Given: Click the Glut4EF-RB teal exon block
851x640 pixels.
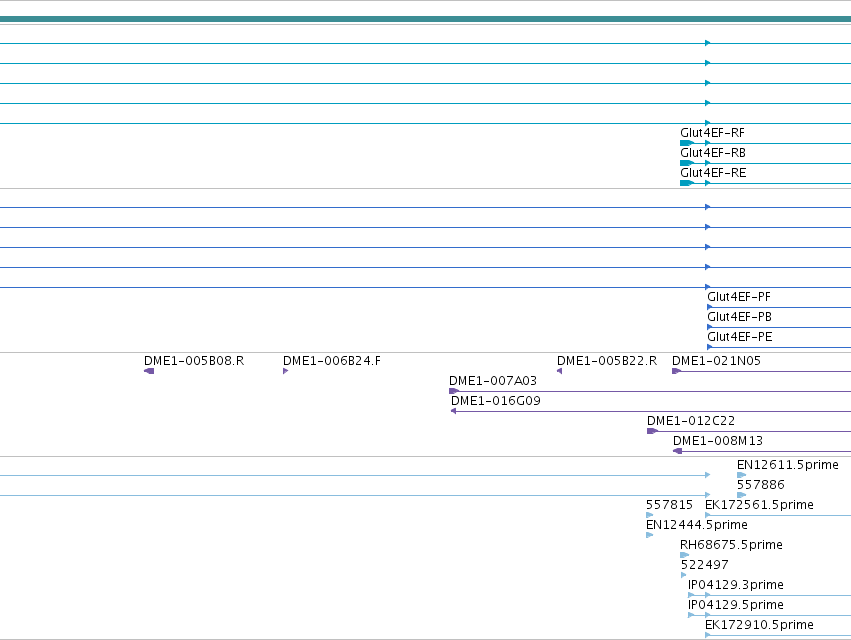Looking at the screenshot, I should (687, 163).
